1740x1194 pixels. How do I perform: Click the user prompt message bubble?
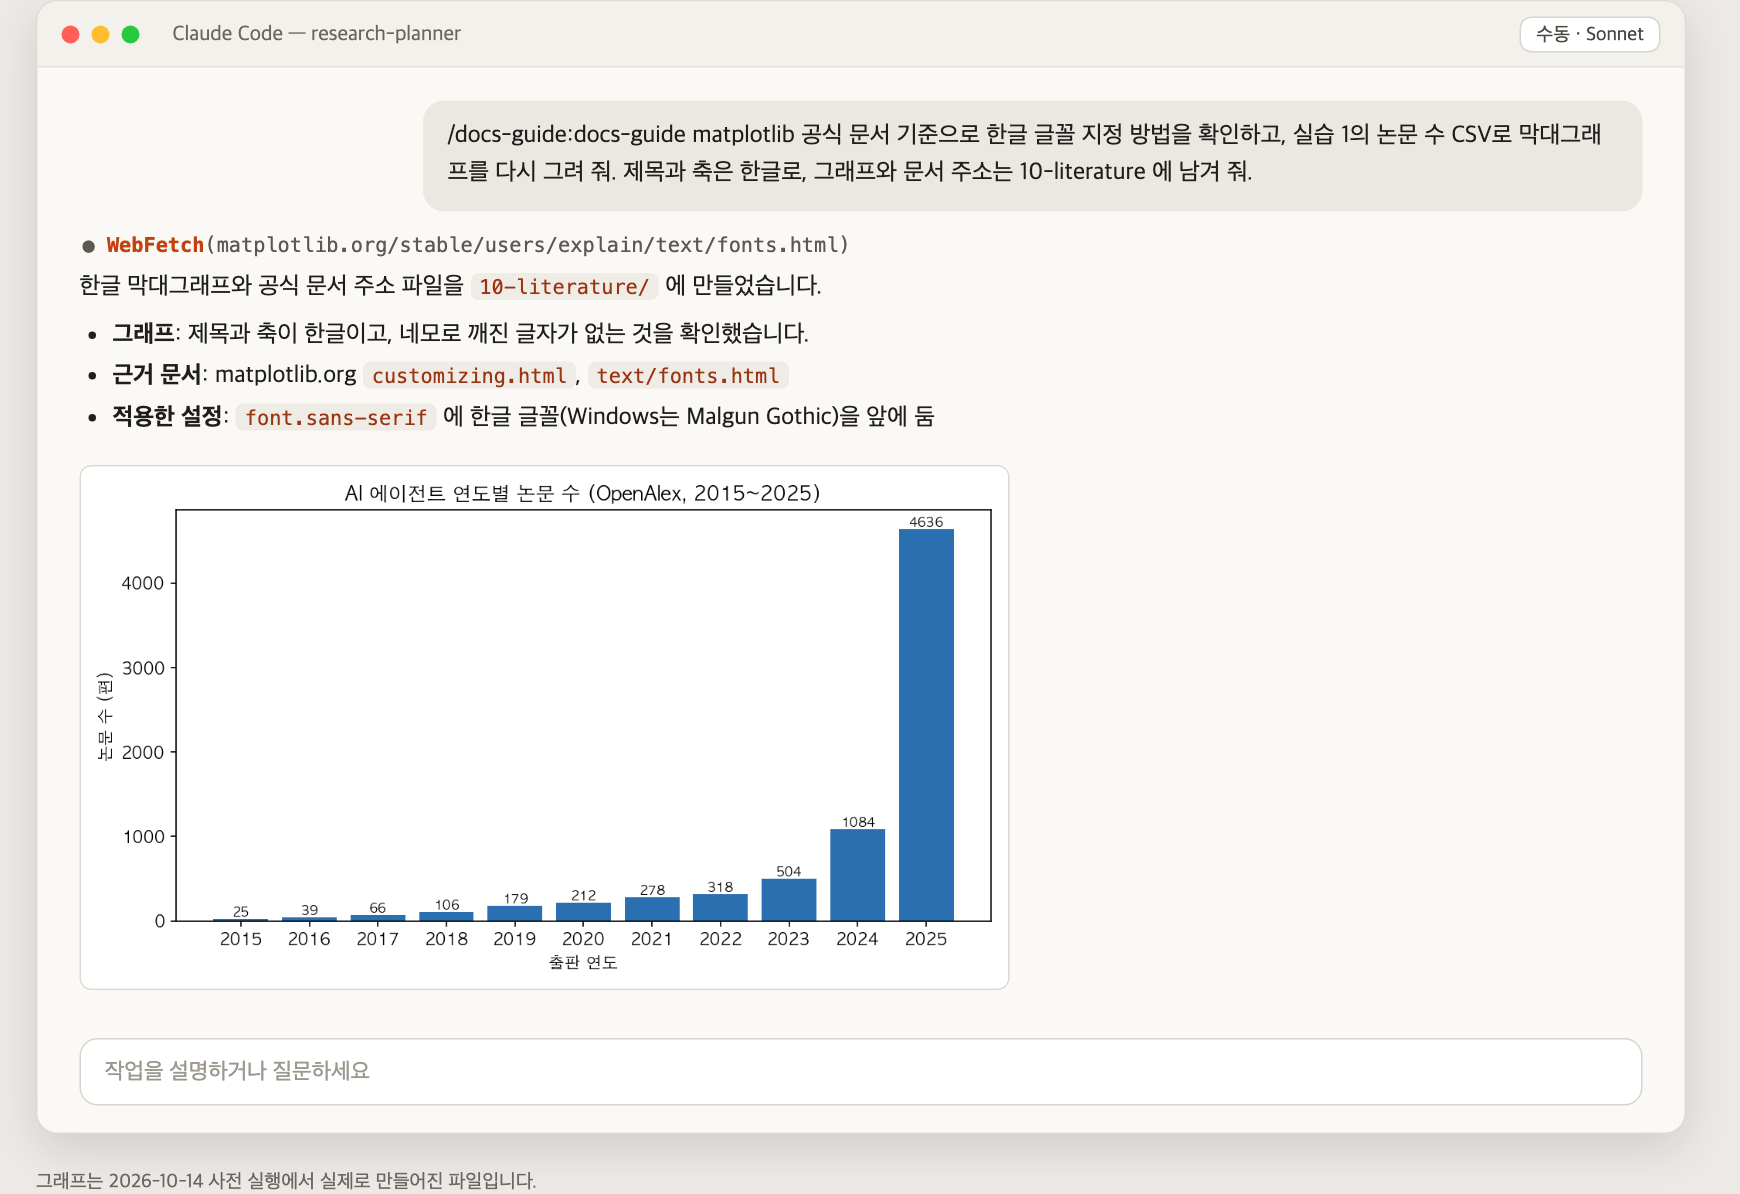pos(1032,155)
